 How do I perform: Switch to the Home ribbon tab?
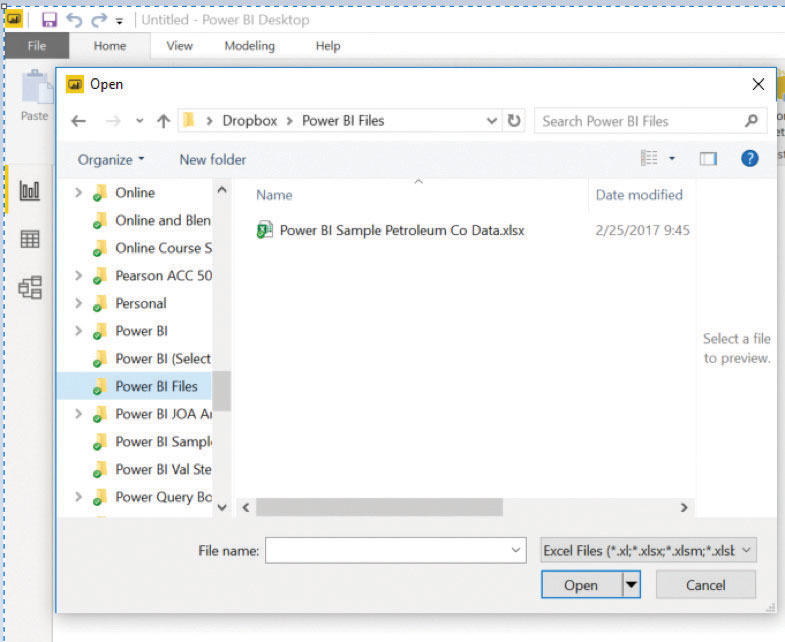pyautogui.click(x=110, y=46)
